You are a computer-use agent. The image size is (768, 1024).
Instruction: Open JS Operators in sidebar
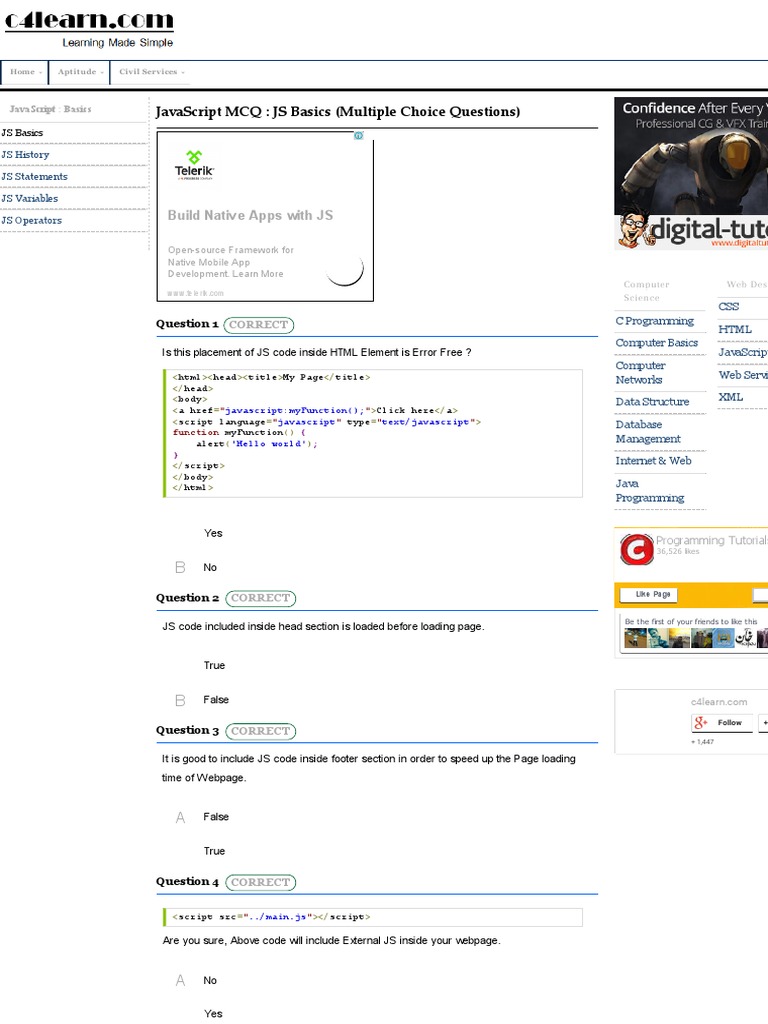click(x=31, y=221)
